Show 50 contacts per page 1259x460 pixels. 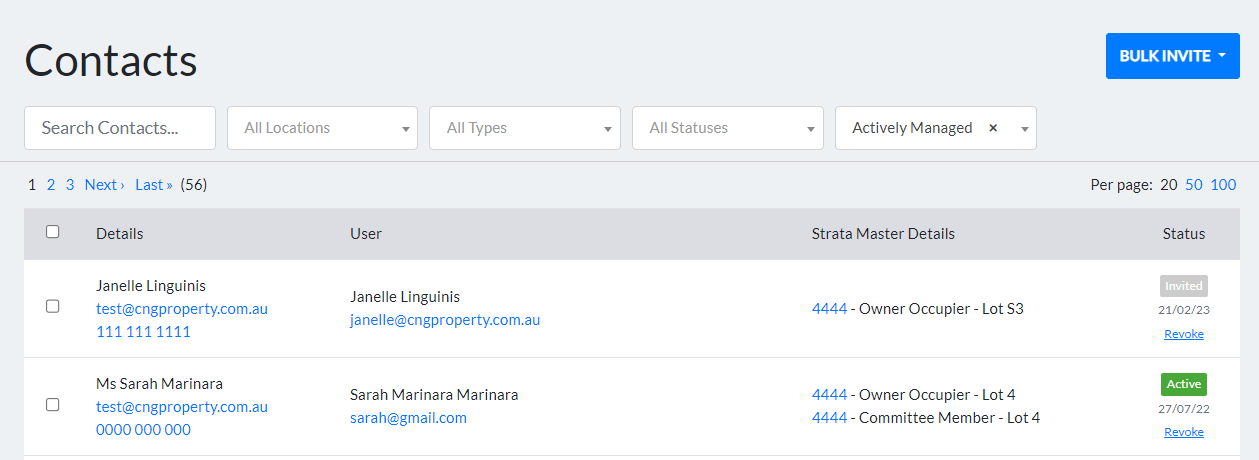coord(1194,185)
